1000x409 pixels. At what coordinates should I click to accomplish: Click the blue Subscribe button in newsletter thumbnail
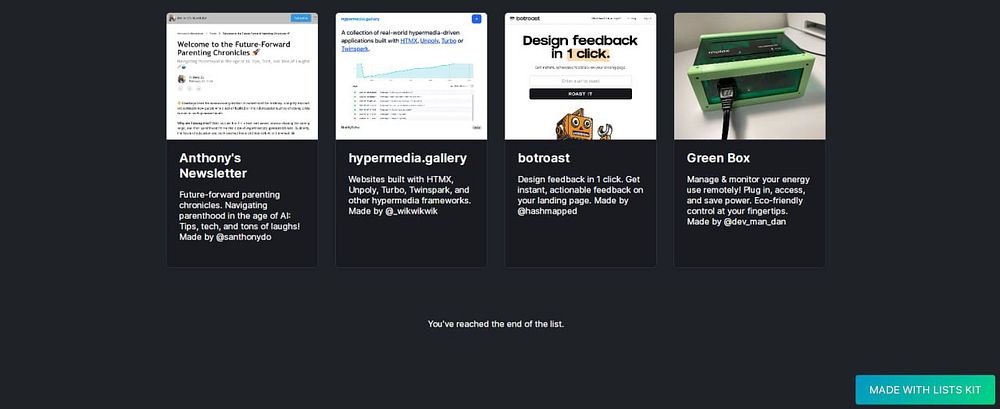(x=300, y=18)
